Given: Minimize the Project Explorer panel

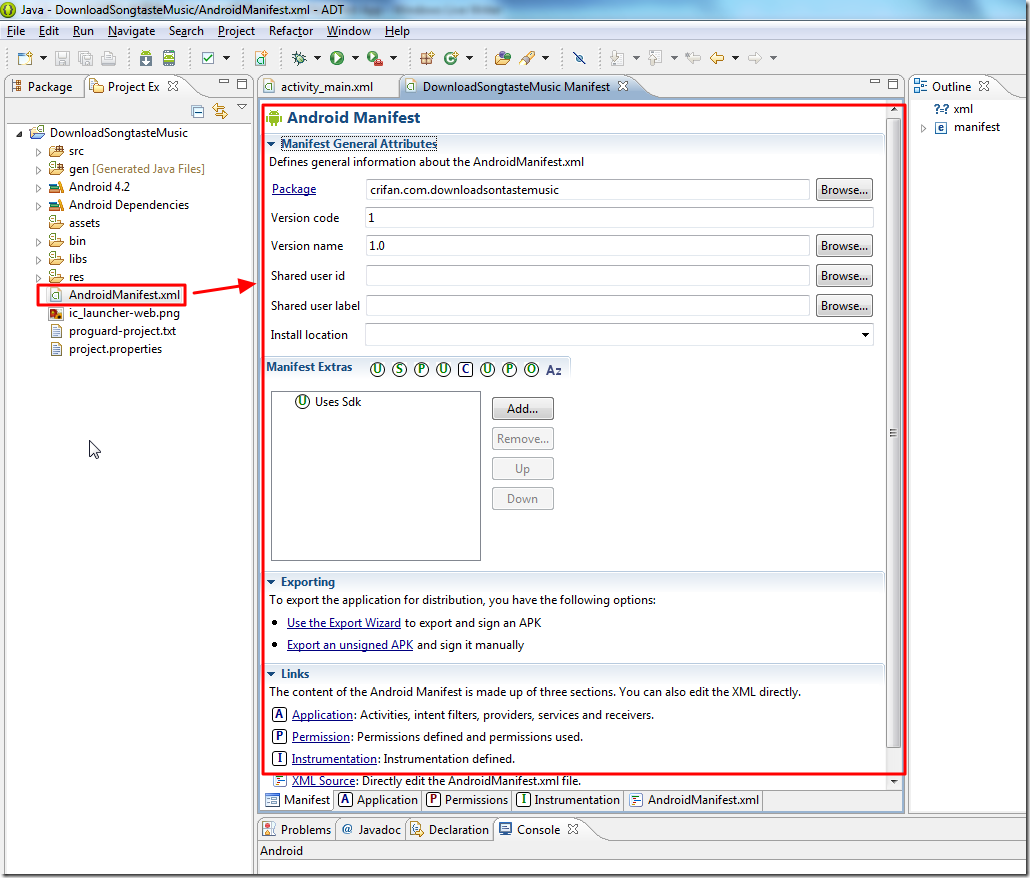Looking at the screenshot, I should (x=224, y=83).
